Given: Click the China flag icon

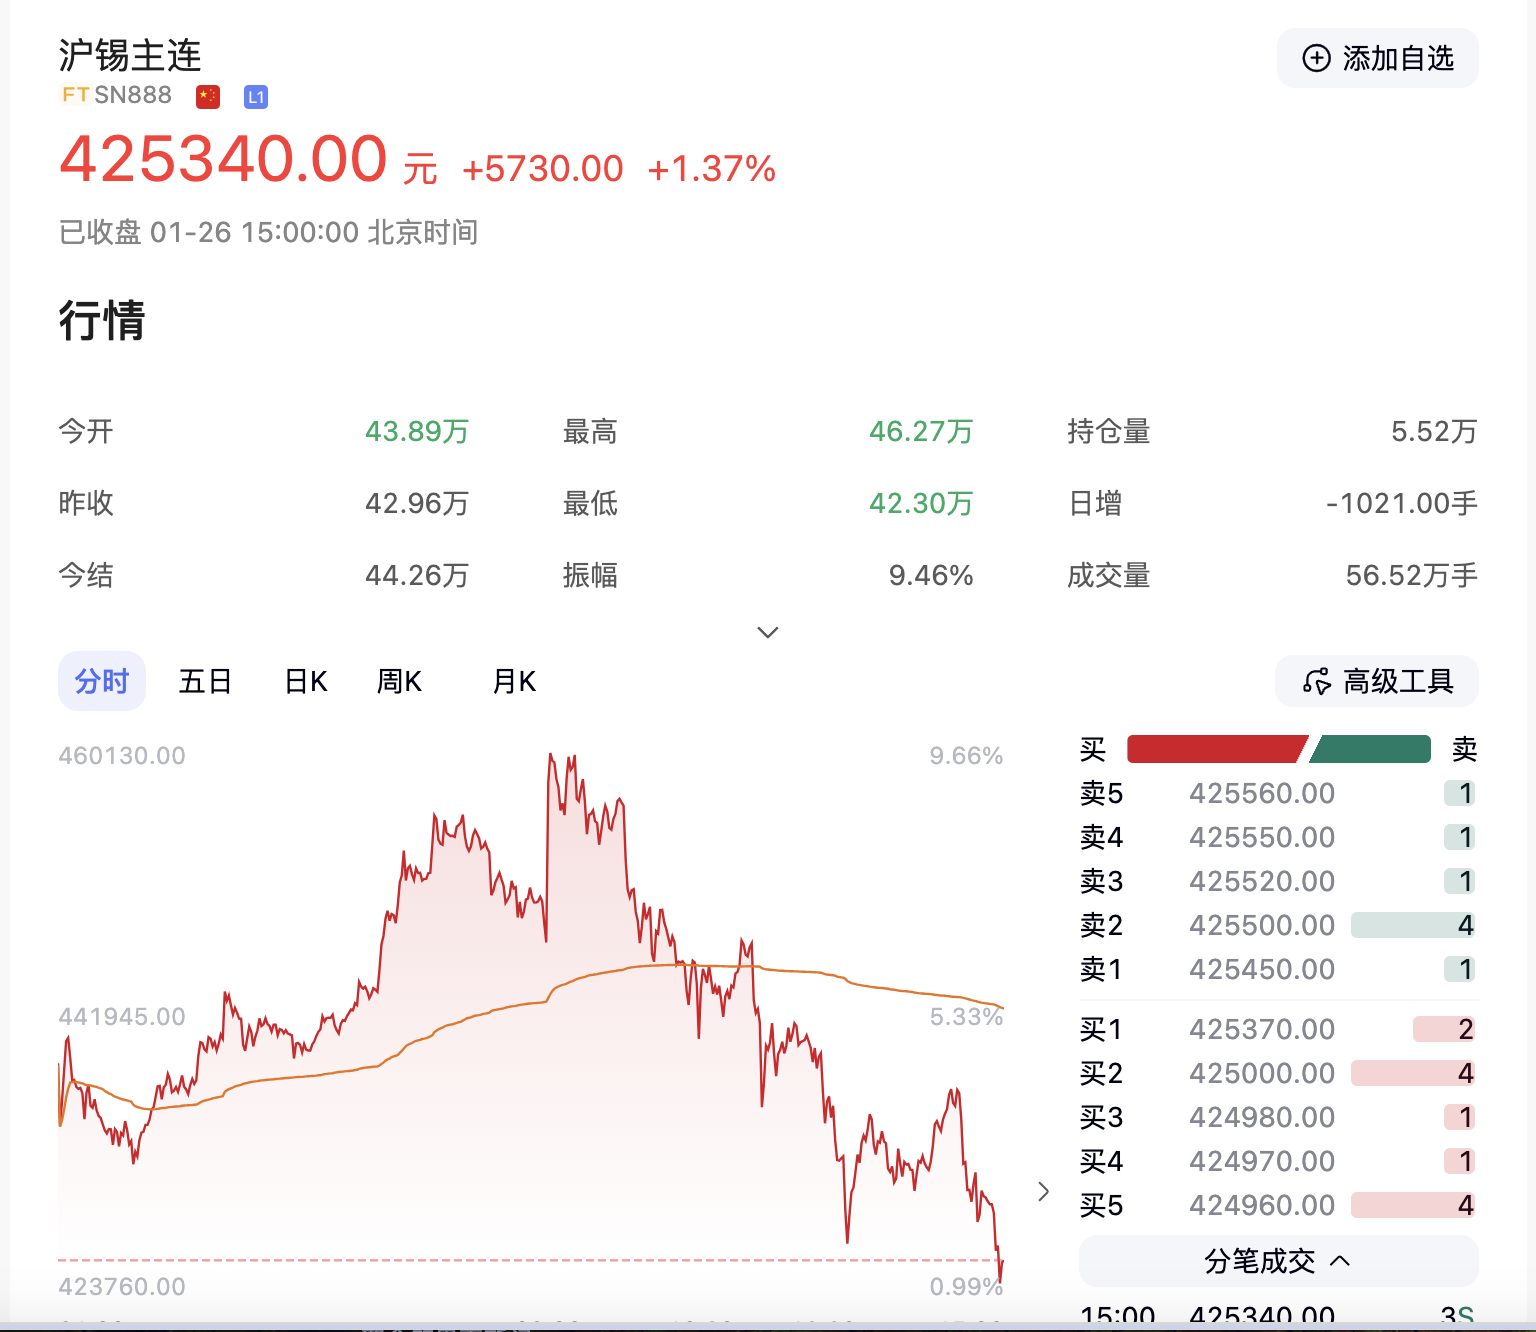Looking at the screenshot, I should (208, 96).
